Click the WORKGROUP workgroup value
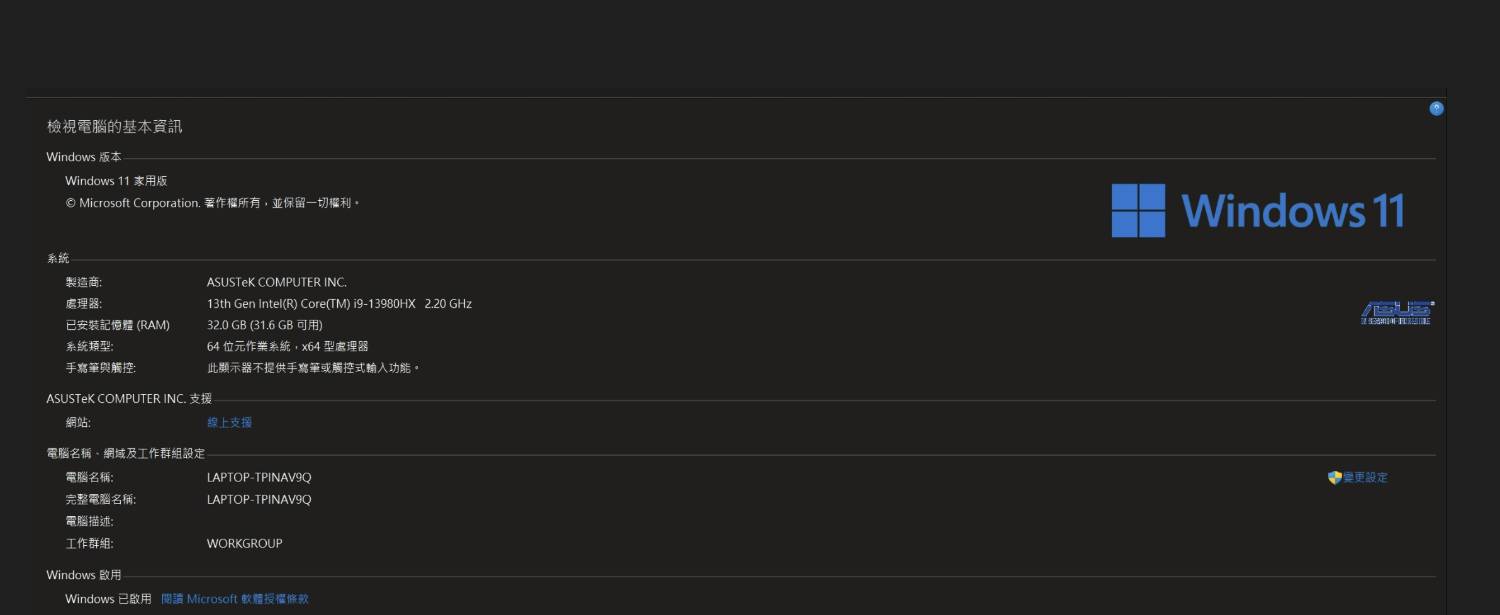The height and width of the screenshot is (615, 1500). click(x=244, y=543)
